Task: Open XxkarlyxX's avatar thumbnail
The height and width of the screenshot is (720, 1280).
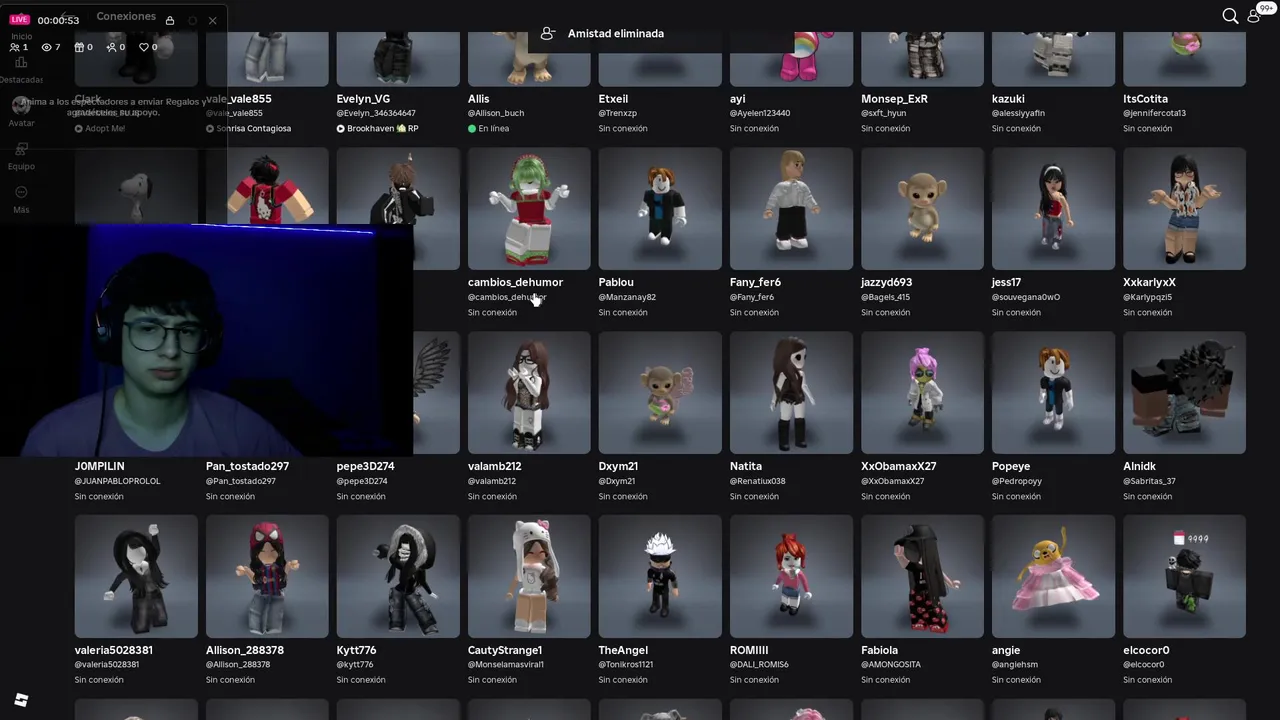Action: click(1184, 208)
